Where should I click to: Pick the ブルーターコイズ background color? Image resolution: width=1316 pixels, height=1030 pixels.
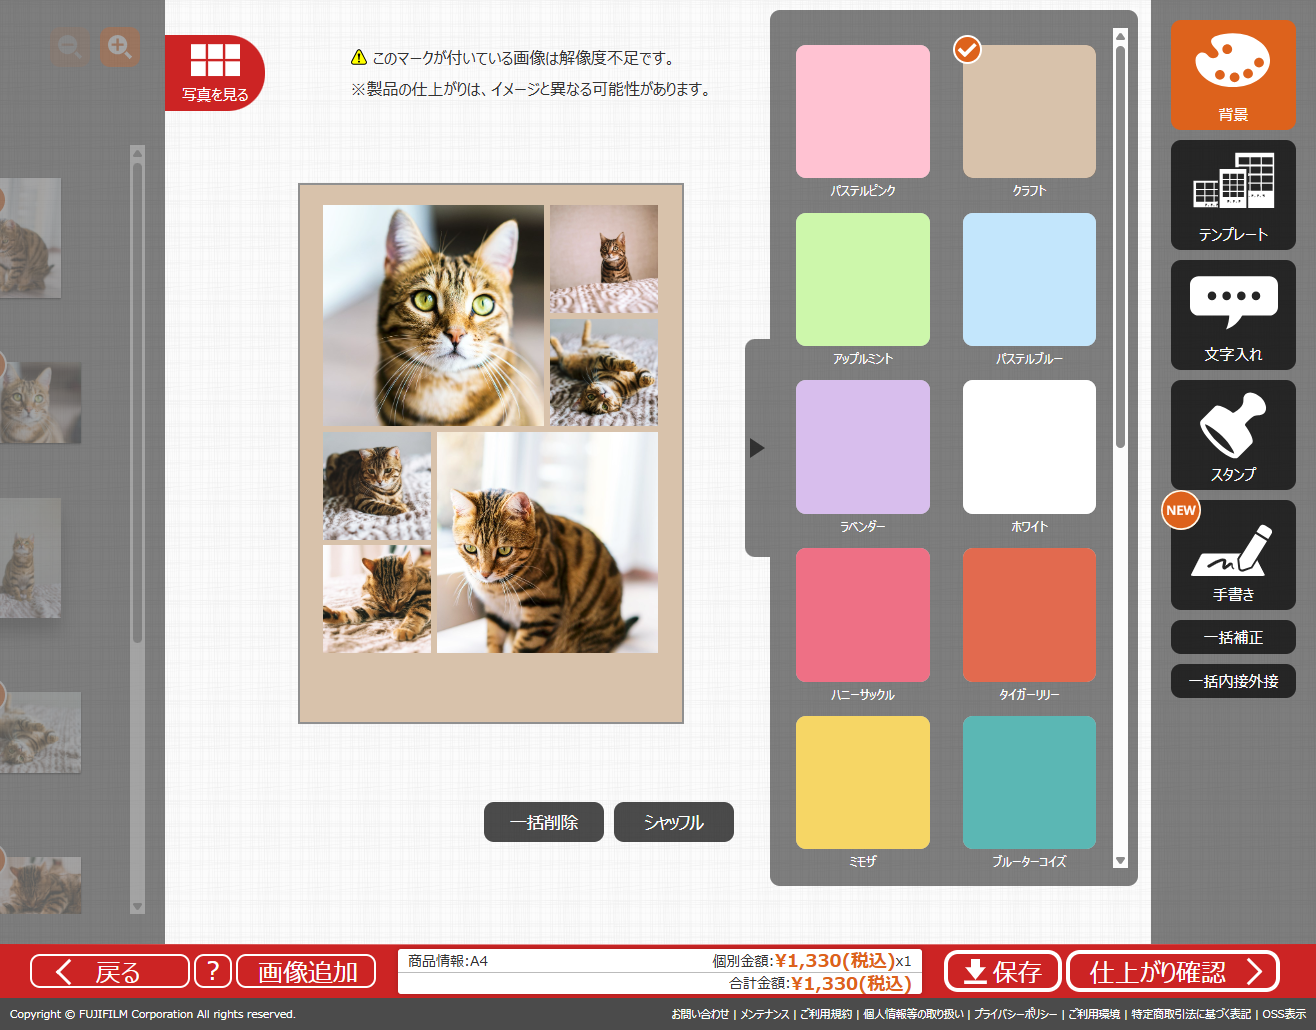click(x=1029, y=782)
